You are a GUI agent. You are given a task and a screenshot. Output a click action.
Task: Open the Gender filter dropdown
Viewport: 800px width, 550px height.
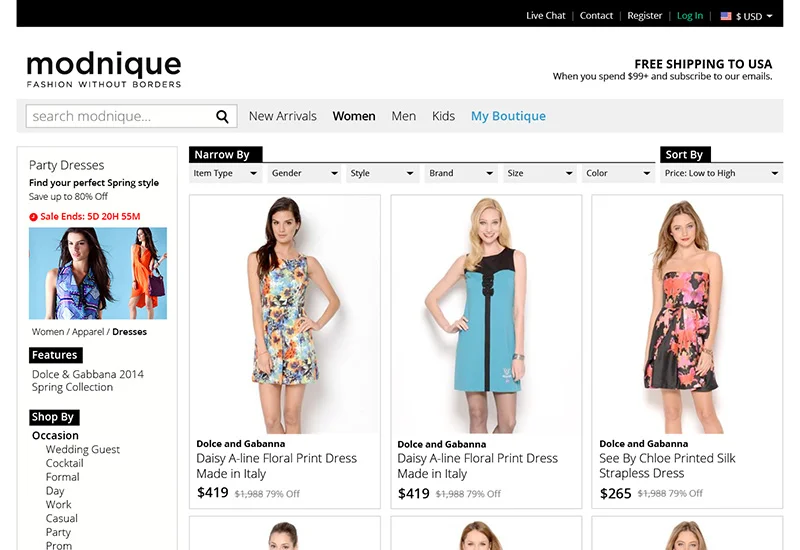[304, 173]
